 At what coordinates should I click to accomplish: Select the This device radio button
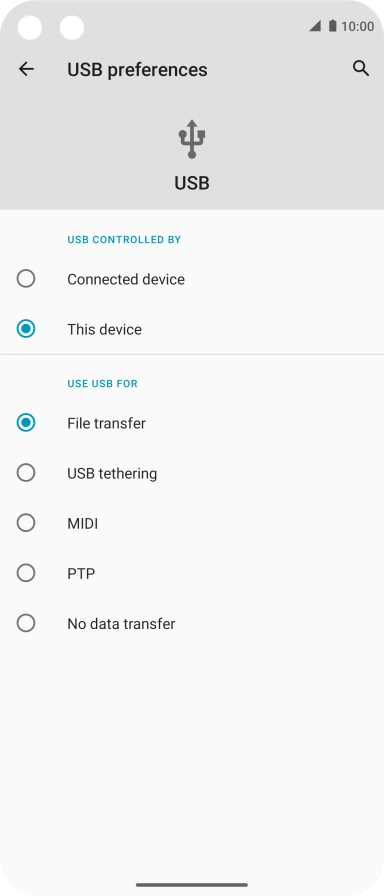(x=26, y=329)
